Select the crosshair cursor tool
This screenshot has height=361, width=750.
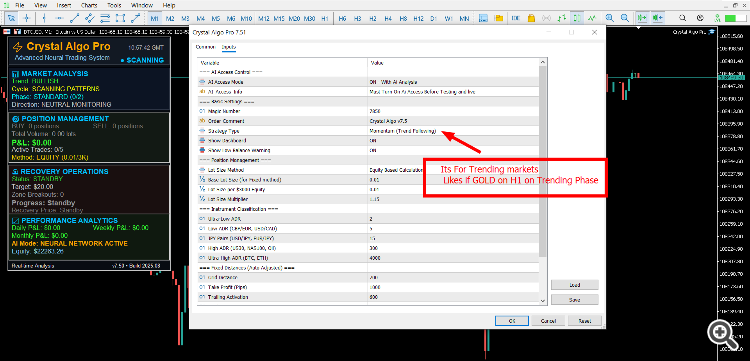27,18
